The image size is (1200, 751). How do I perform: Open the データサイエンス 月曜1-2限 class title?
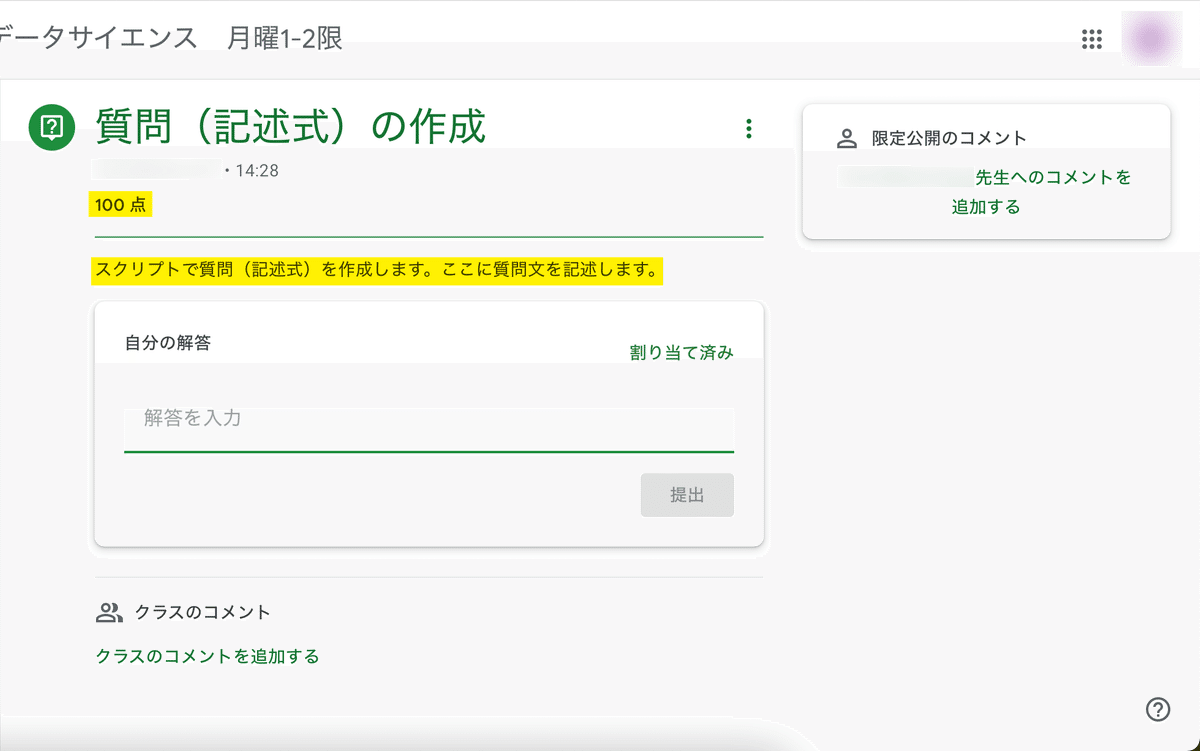pyautogui.click(x=171, y=39)
